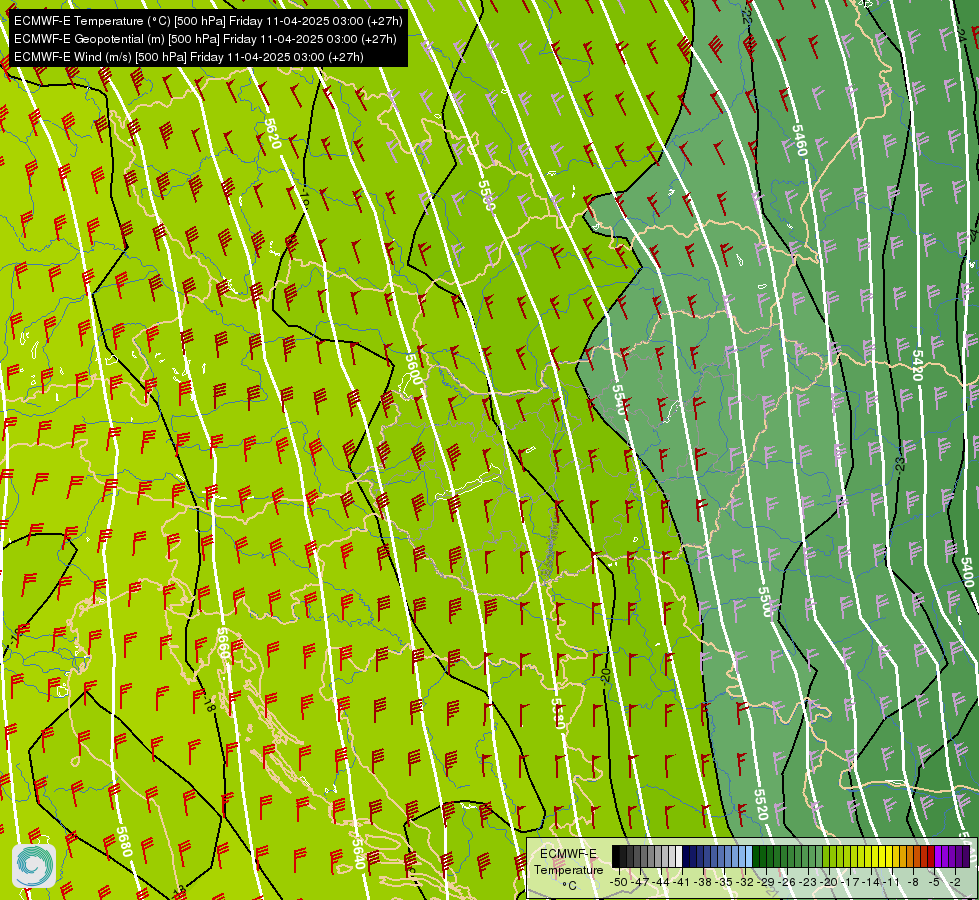Screen dimensions: 979x900
Task: Click the -2 value on the legend scale
Action: 955,882
